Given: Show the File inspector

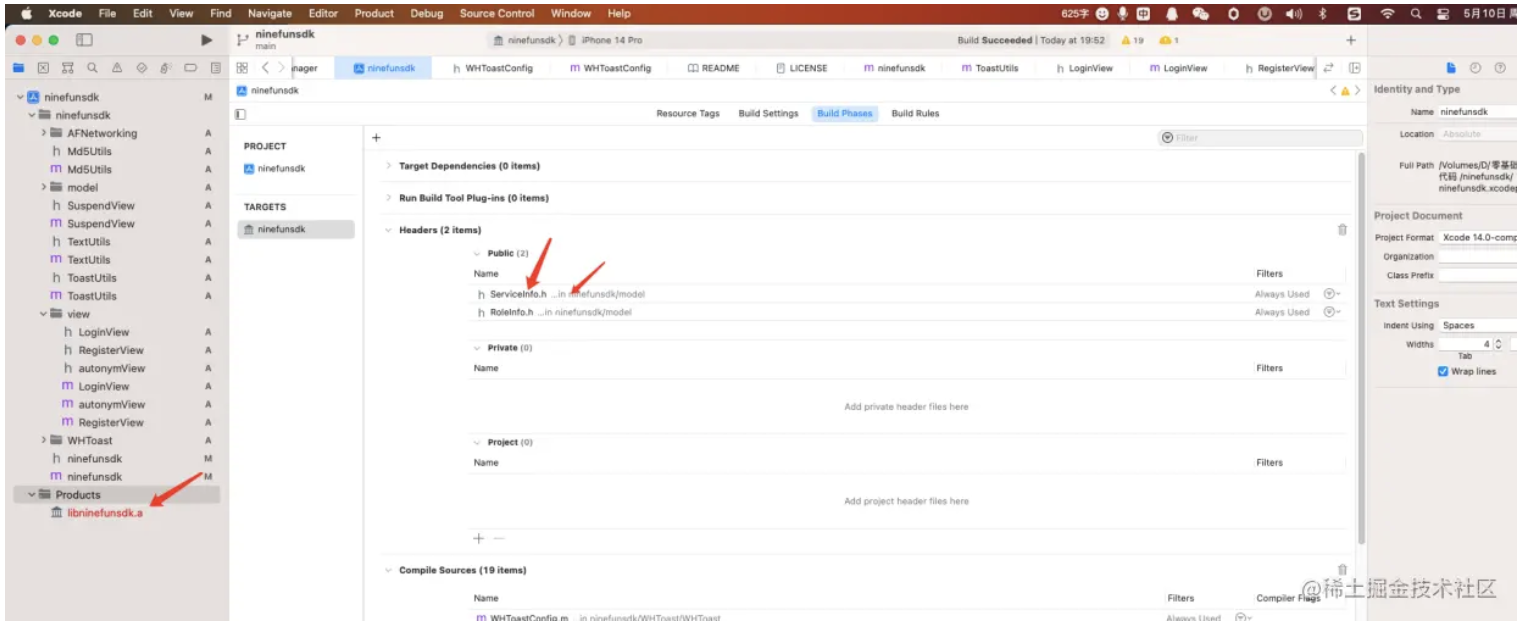Looking at the screenshot, I should (x=1451, y=68).
